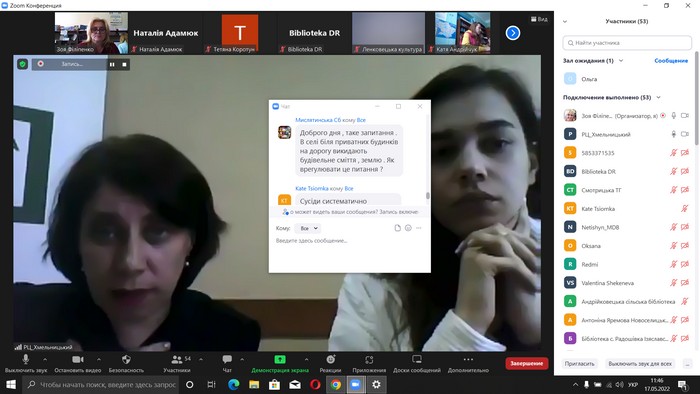
Task: Expand participants options arrow near count 54
Action: point(200,359)
